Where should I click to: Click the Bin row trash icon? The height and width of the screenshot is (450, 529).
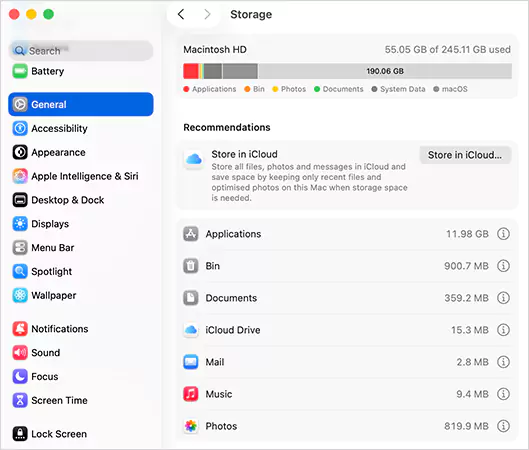click(191, 266)
